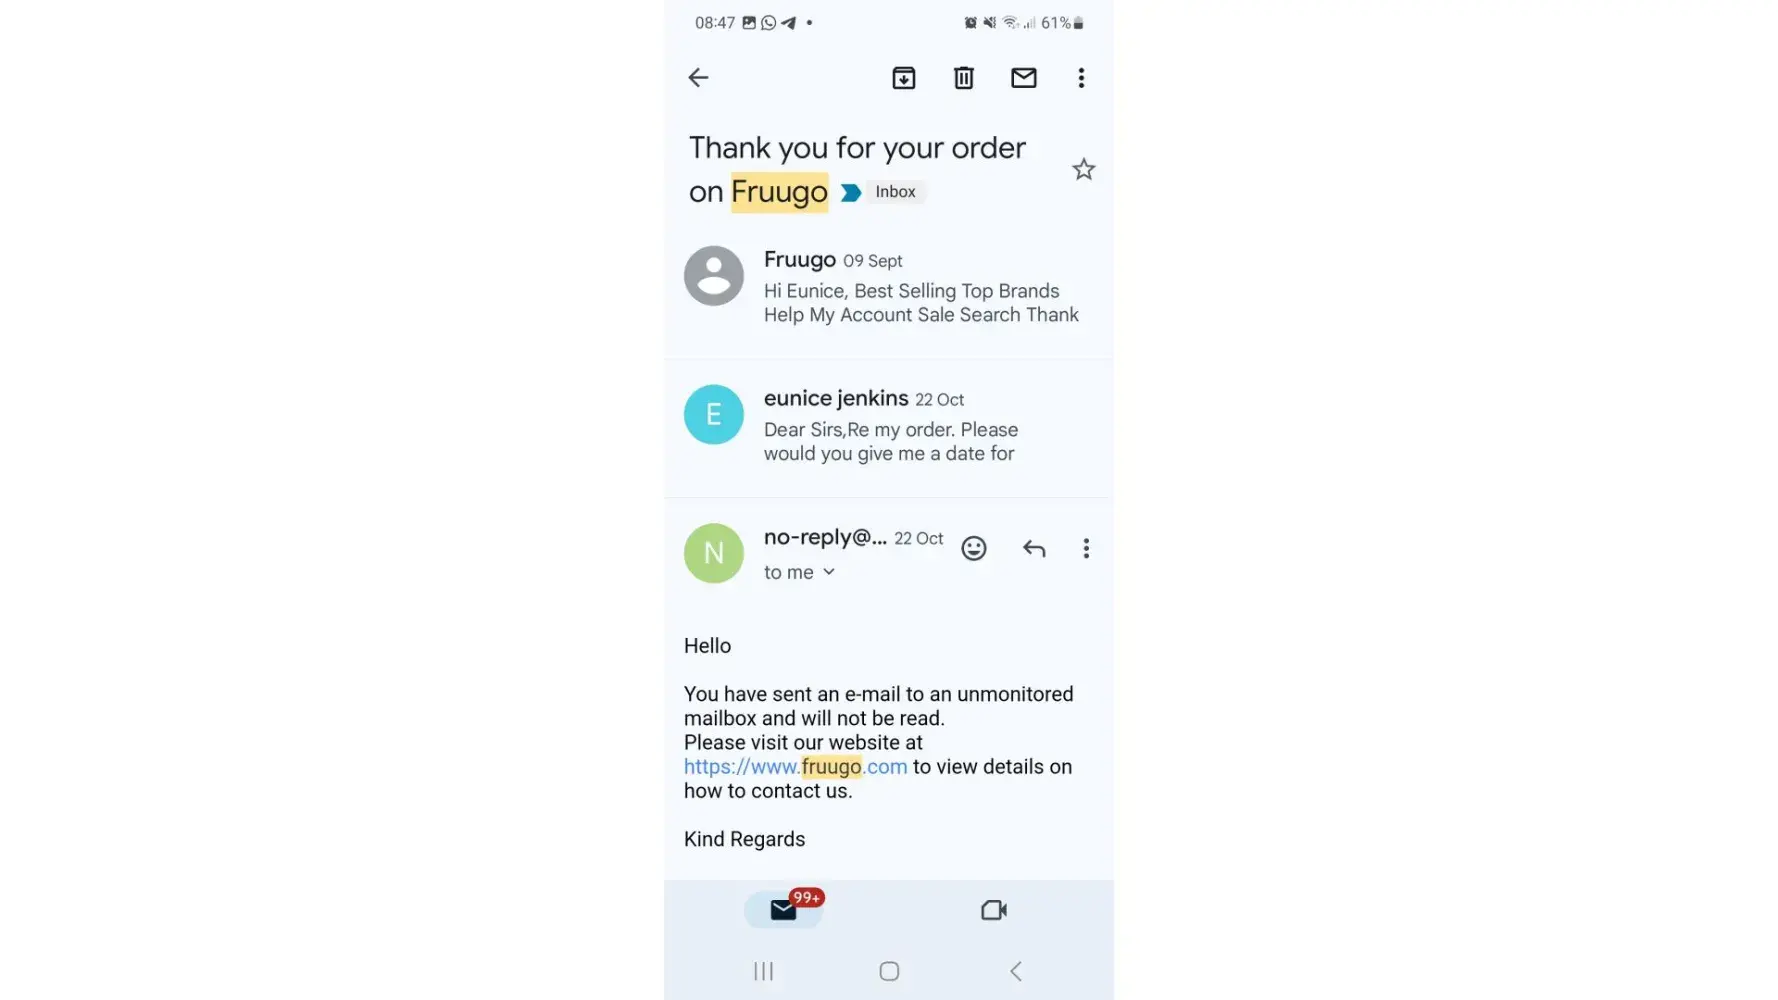Star the Fruugo order conversation

(x=1084, y=170)
